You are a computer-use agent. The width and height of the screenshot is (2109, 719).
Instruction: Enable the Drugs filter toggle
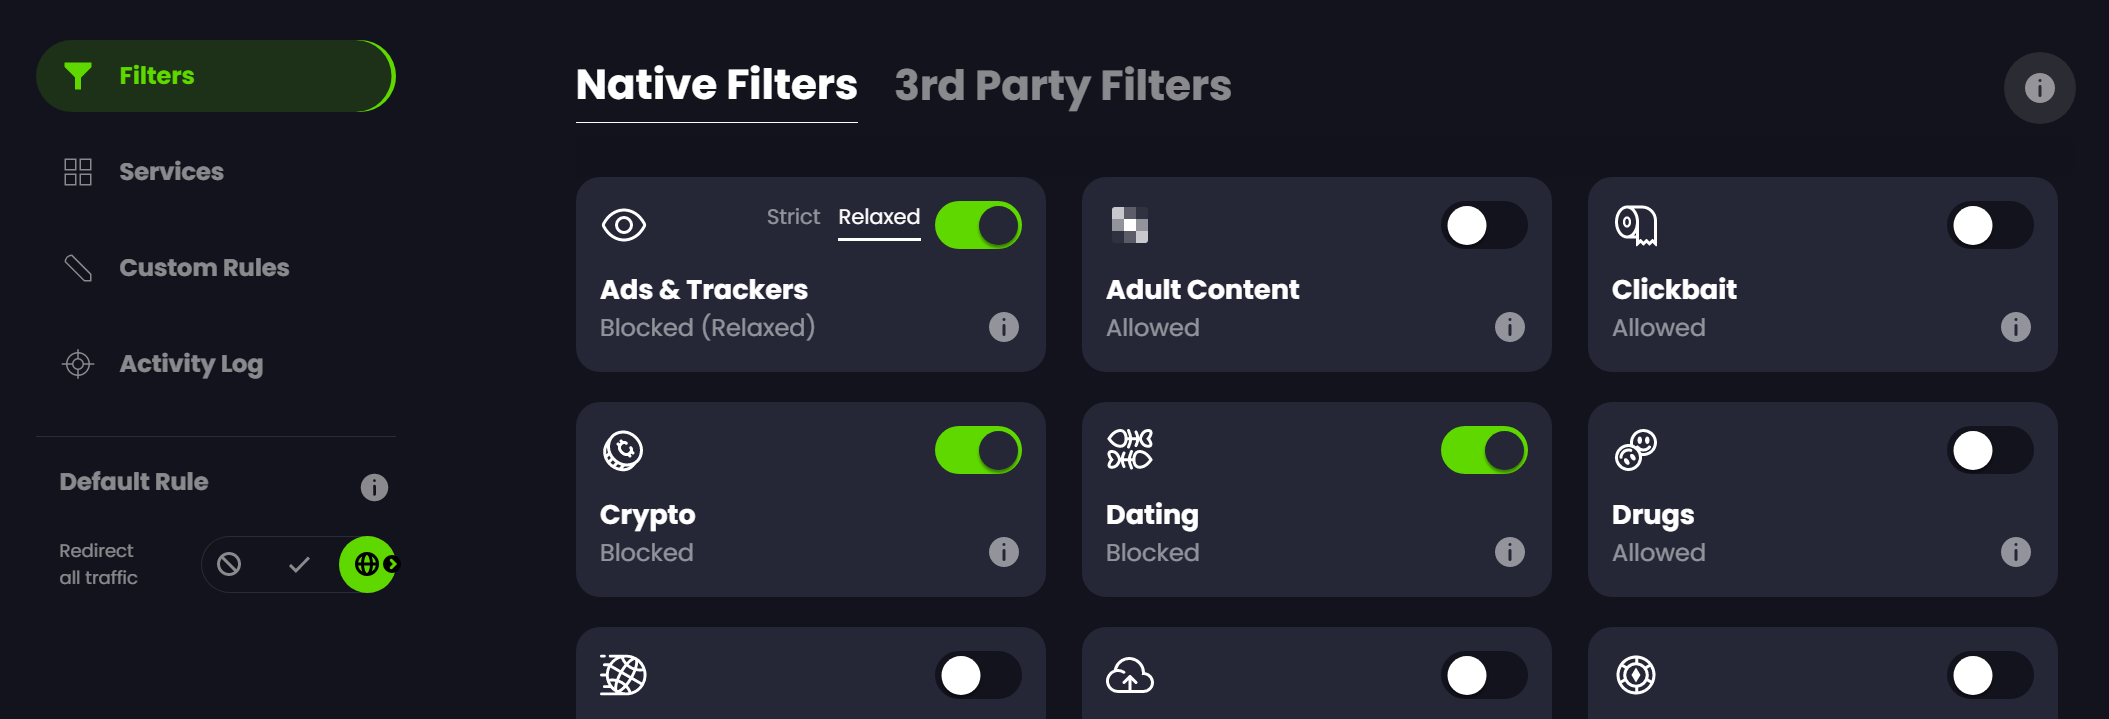1990,450
